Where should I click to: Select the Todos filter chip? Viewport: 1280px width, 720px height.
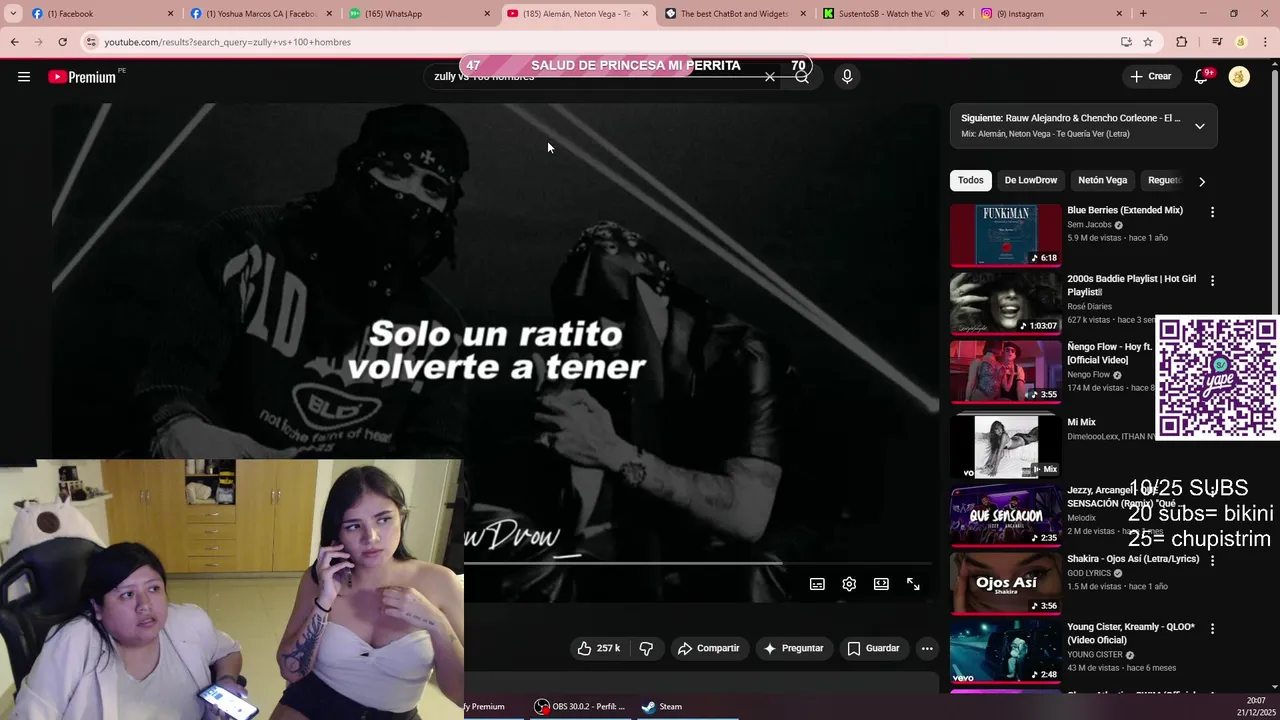[x=970, y=180]
